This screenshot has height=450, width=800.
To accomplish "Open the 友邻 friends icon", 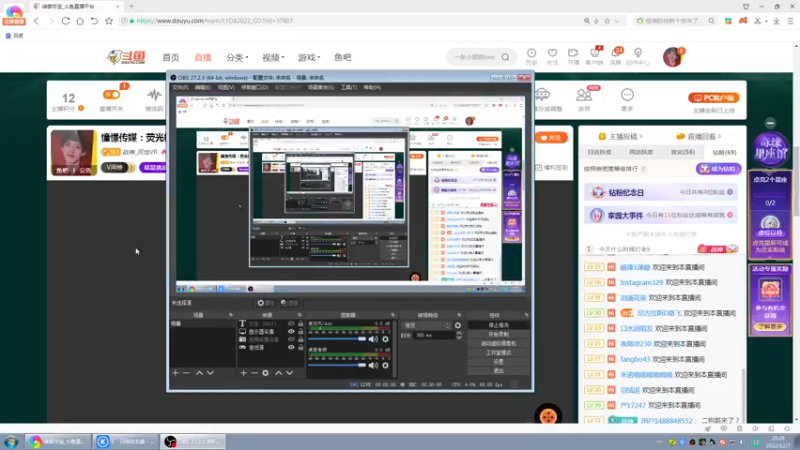I will (x=584, y=95).
